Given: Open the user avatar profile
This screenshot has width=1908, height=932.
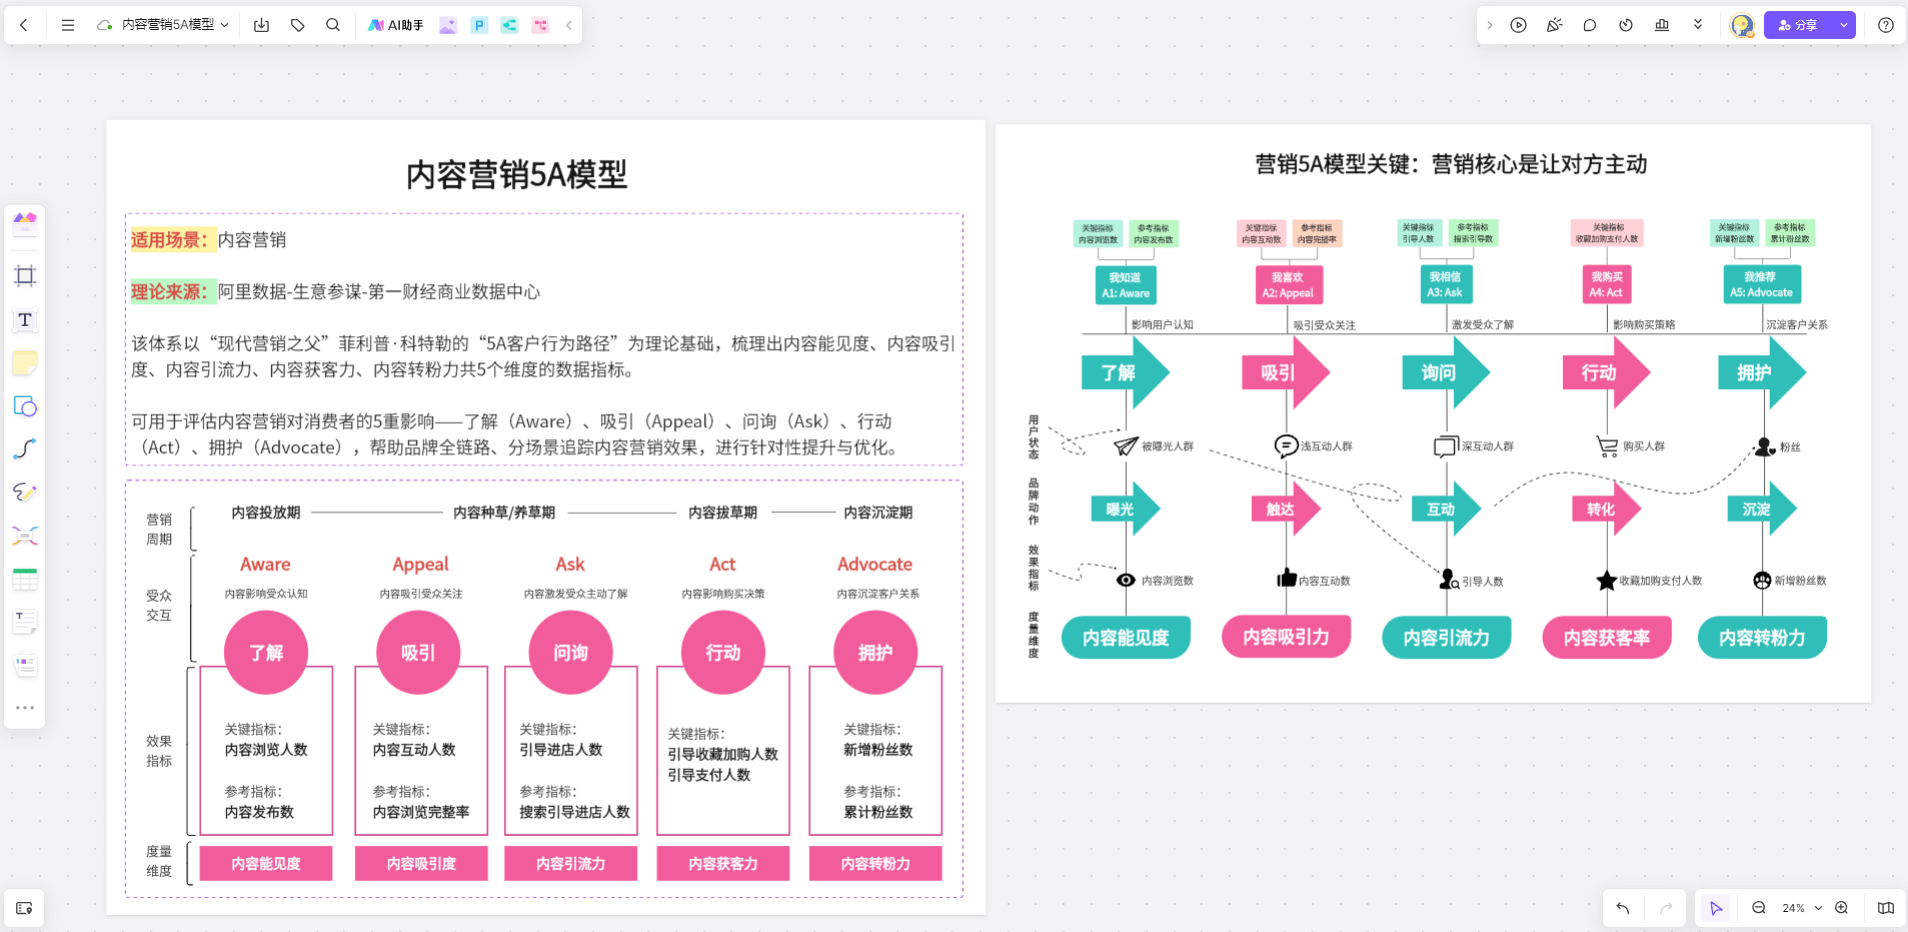Looking at the screenshot, I should [x=1742, y=25].
